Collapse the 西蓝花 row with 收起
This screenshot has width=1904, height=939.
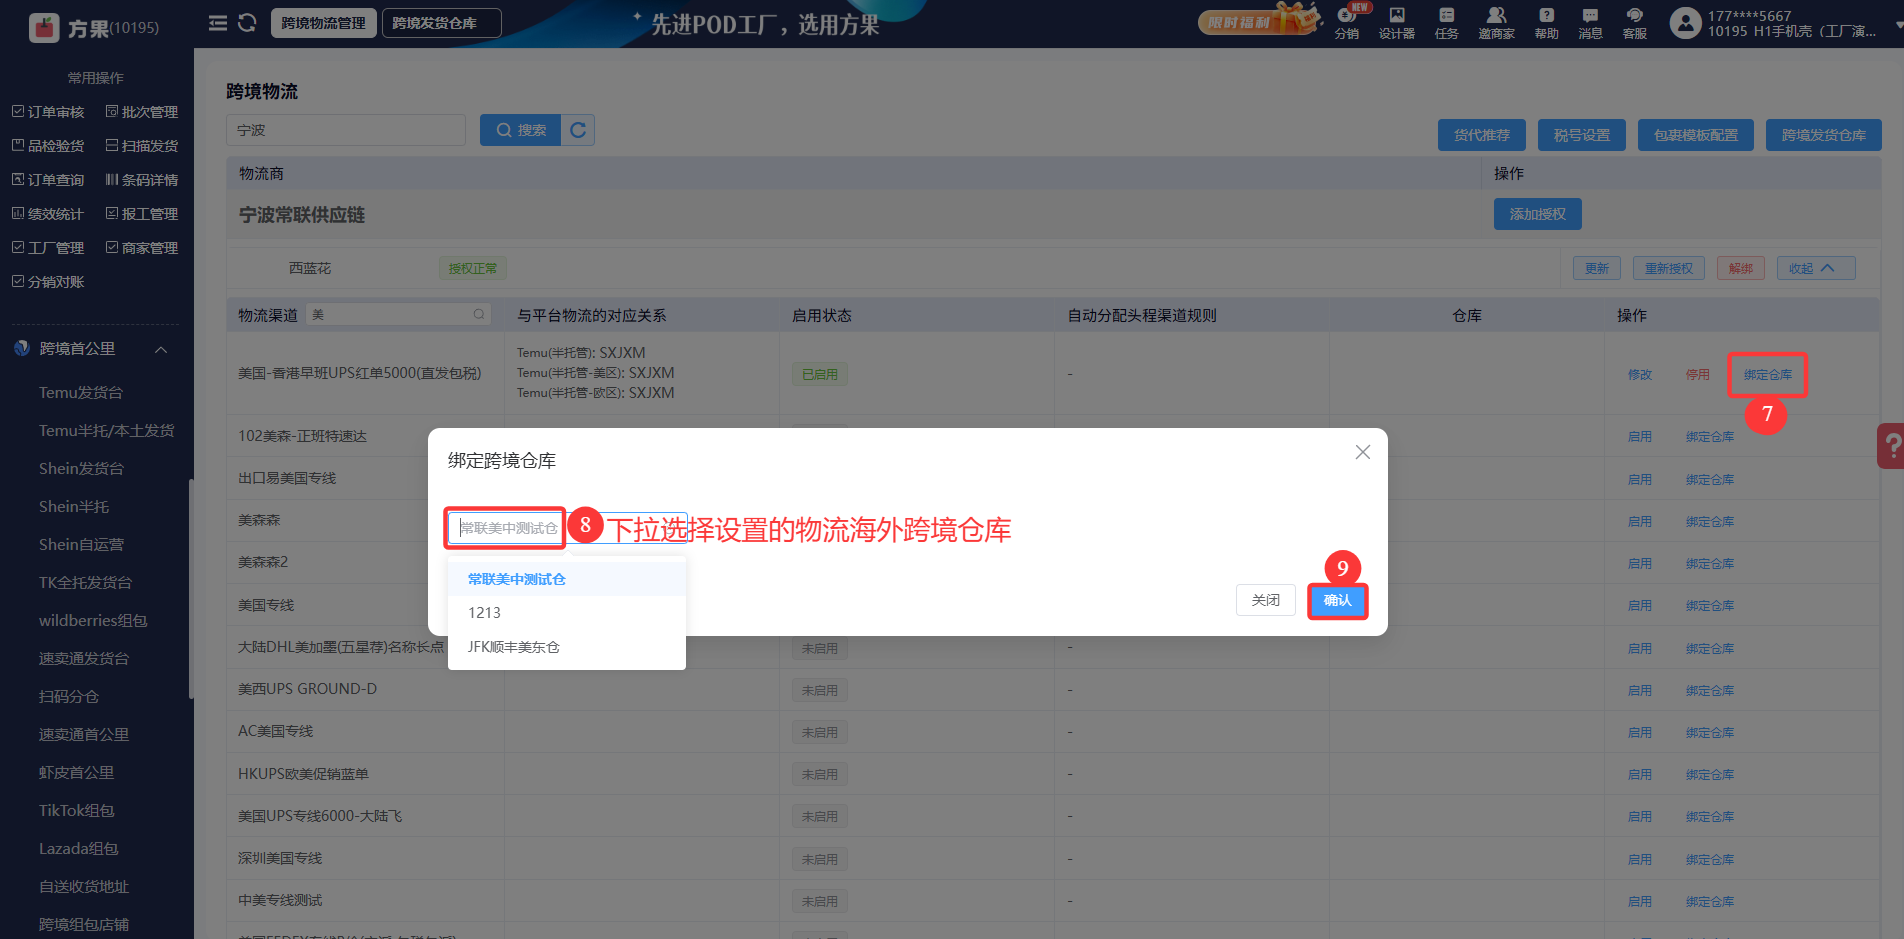[x=1816, y=268]
